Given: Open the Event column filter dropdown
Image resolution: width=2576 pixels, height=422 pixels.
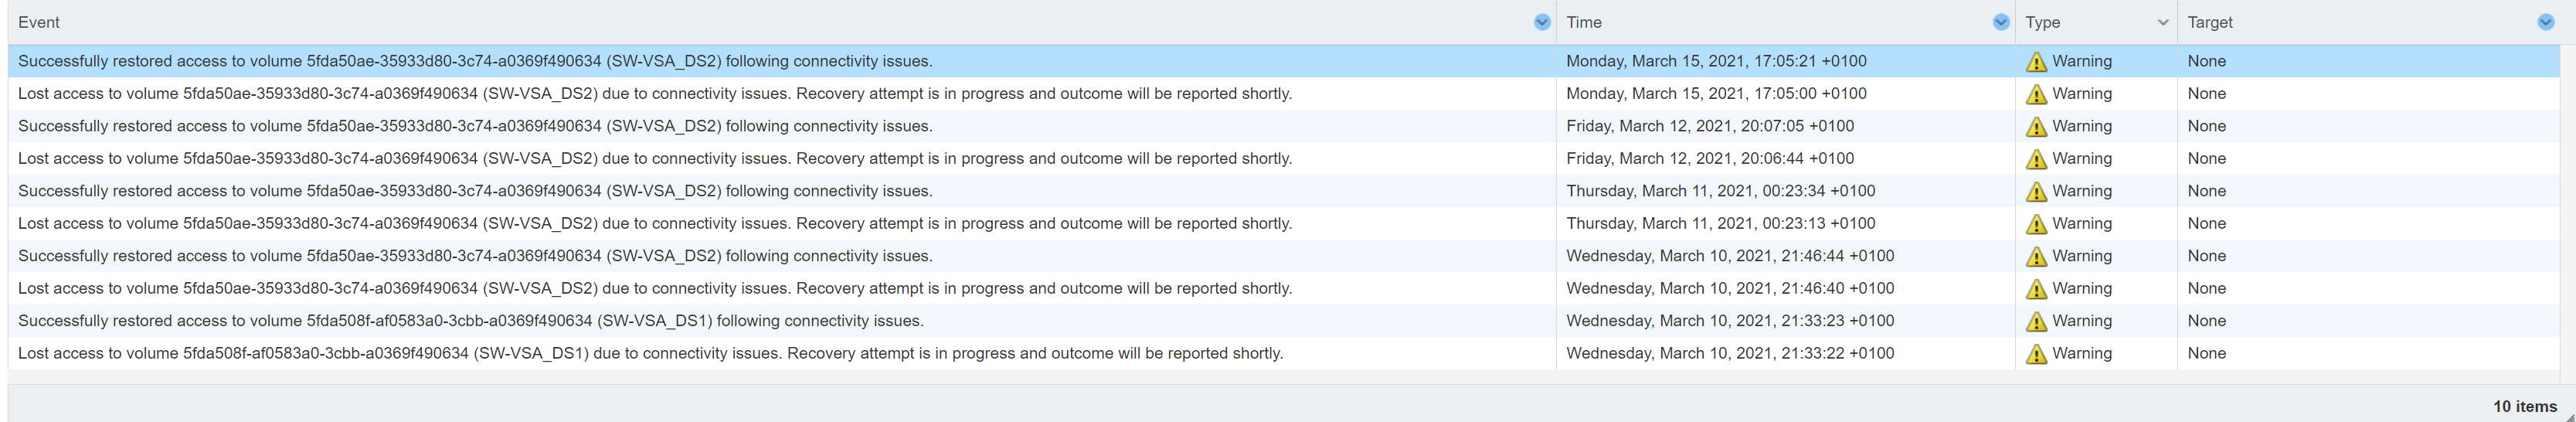Looking at the screenshot, I should point(1541,22).
